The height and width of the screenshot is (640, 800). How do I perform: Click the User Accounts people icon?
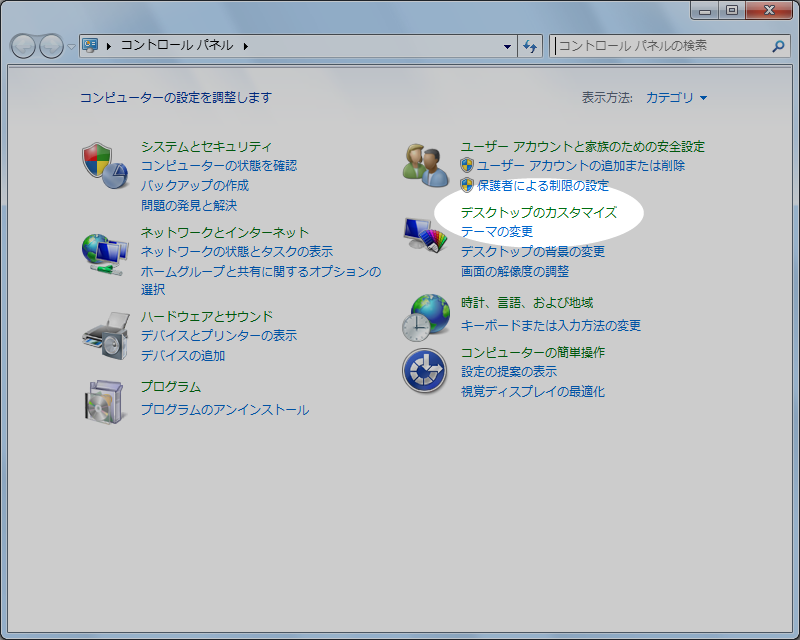426,165
